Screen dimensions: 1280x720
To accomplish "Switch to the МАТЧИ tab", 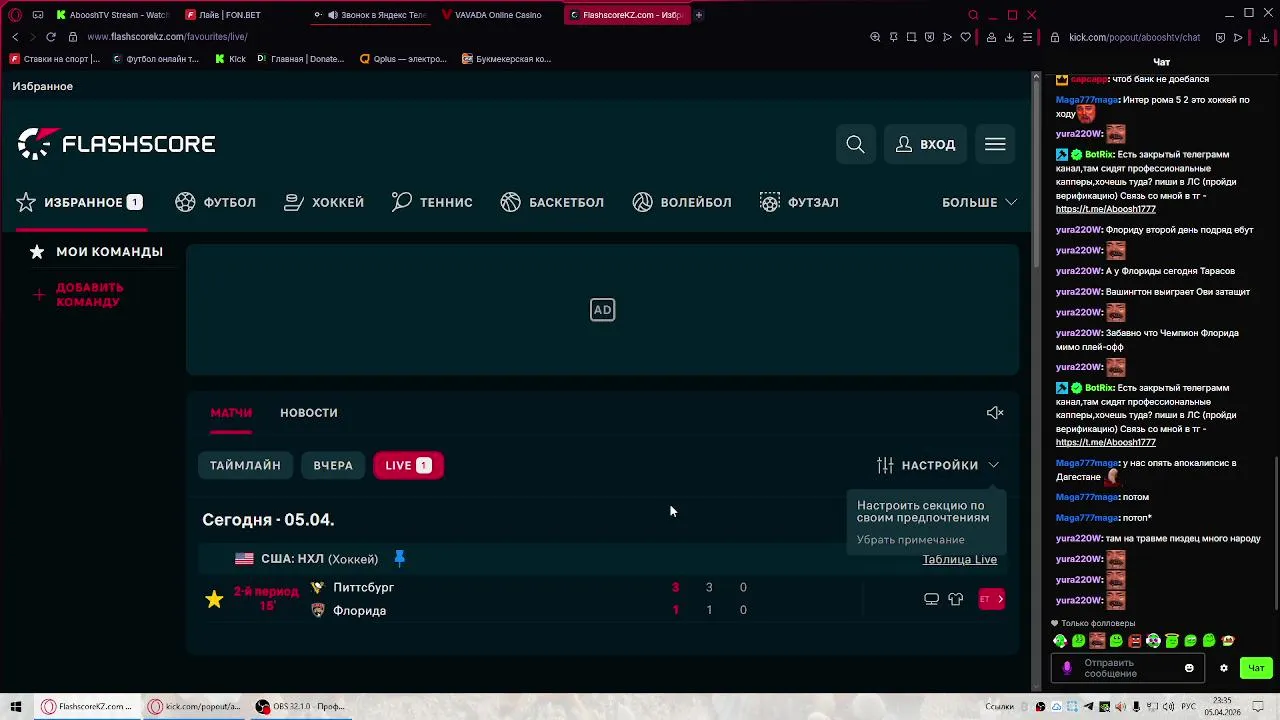I will point(231,413).
